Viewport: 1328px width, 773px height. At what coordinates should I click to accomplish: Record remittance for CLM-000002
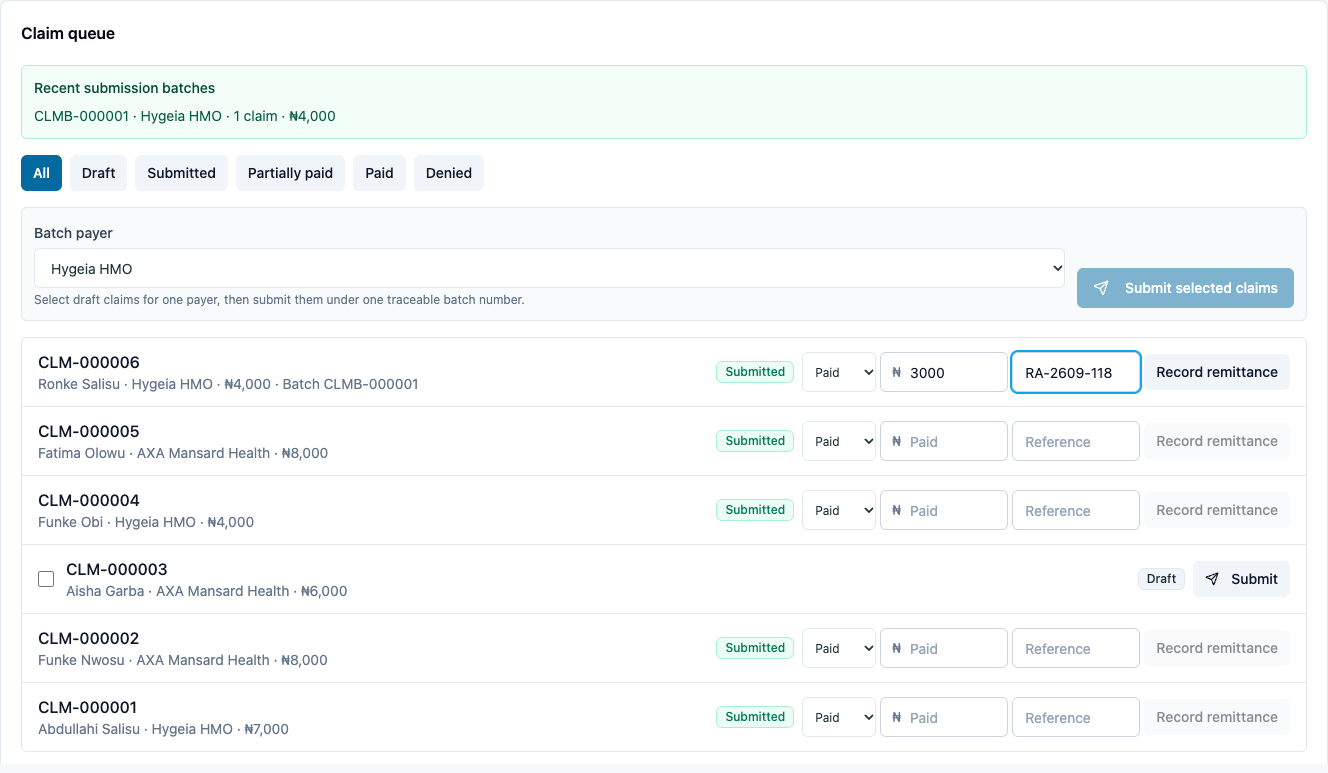[1217, 648]
